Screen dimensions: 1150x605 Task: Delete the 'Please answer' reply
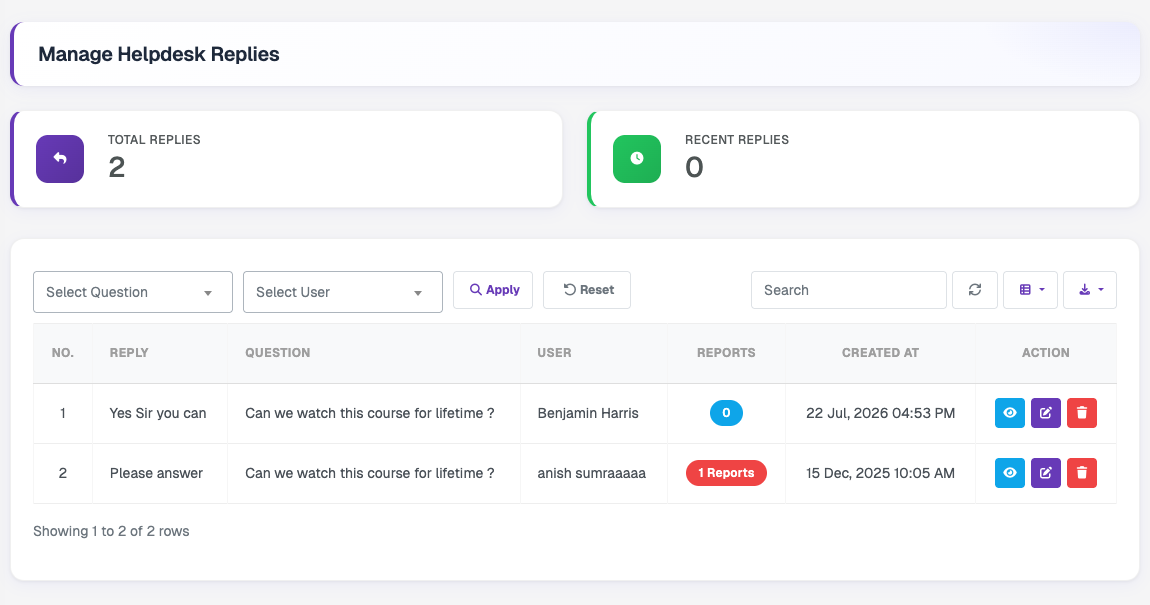click(x=1082, y=473)
